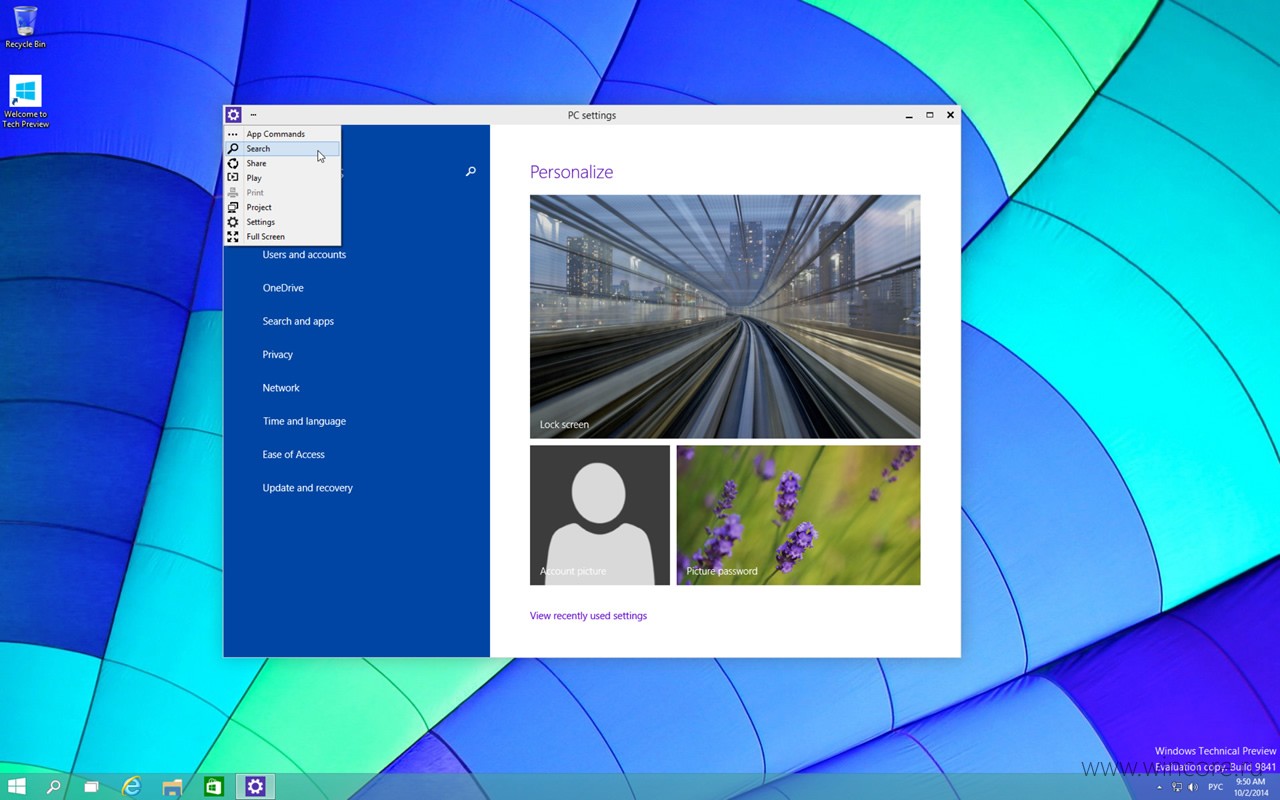This screenshot has height=800, width=1280.
Task: Select Share from the app menu
Action: (x=282, y=163)
